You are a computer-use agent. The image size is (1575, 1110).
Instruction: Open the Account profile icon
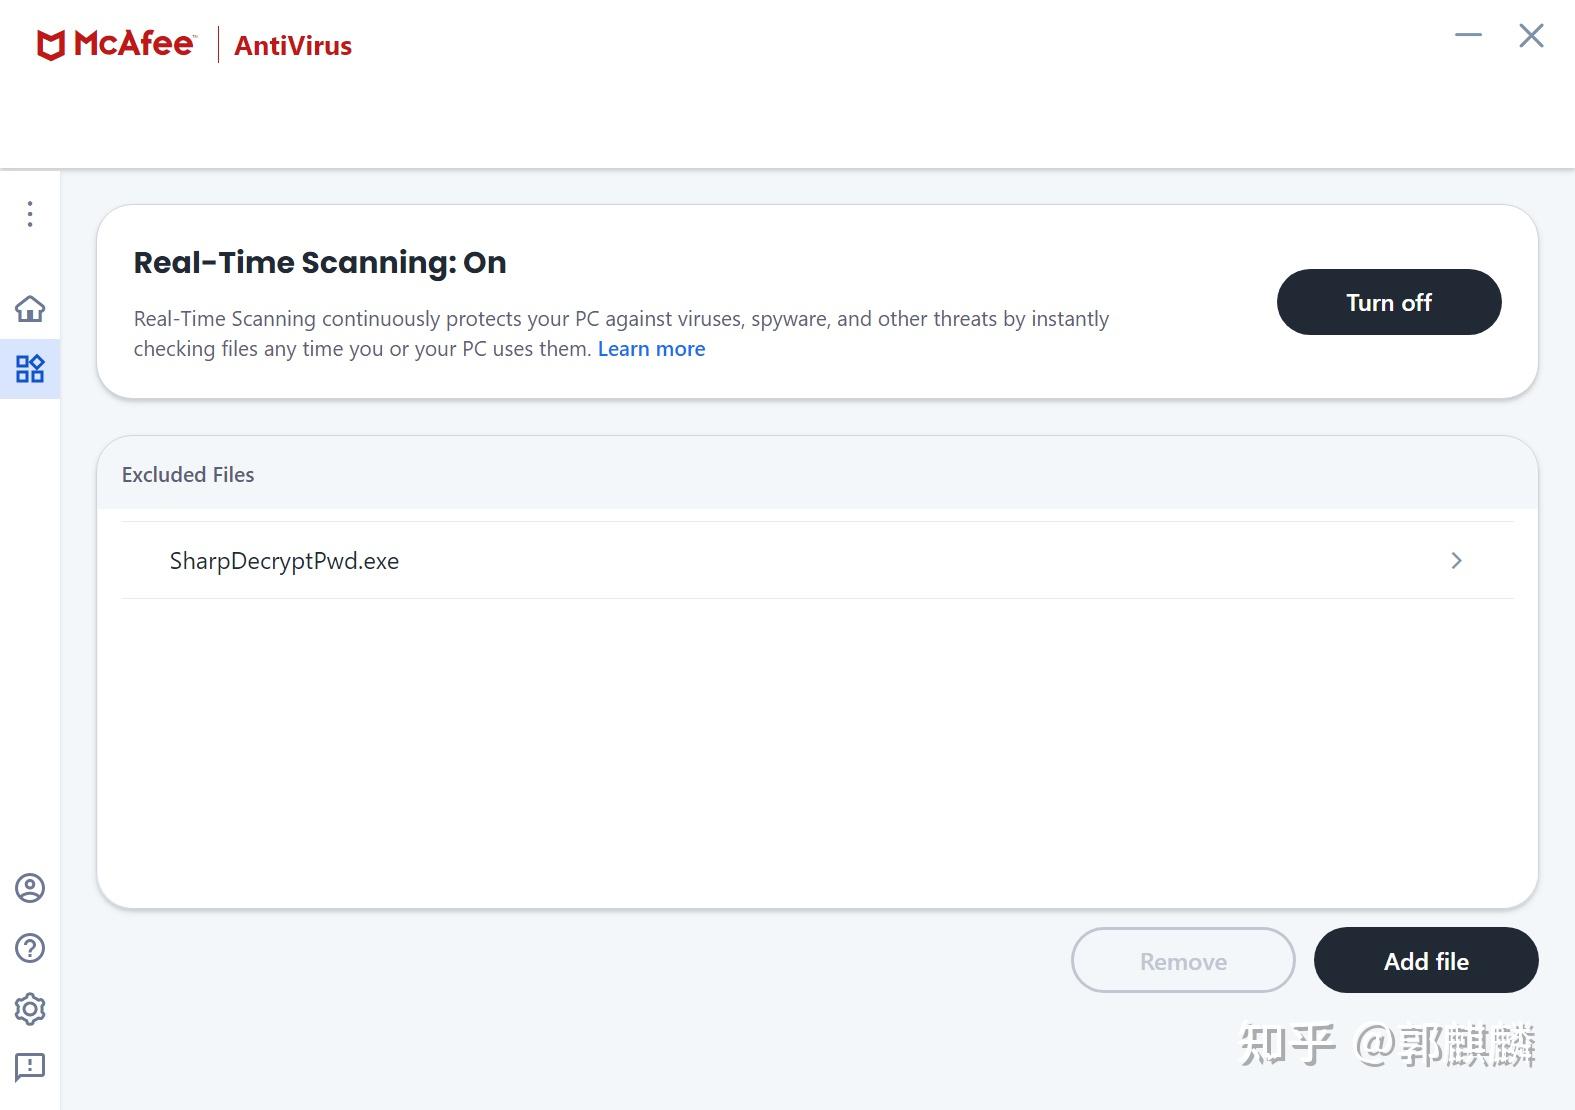pyautogui.click(x=30, y=888)
